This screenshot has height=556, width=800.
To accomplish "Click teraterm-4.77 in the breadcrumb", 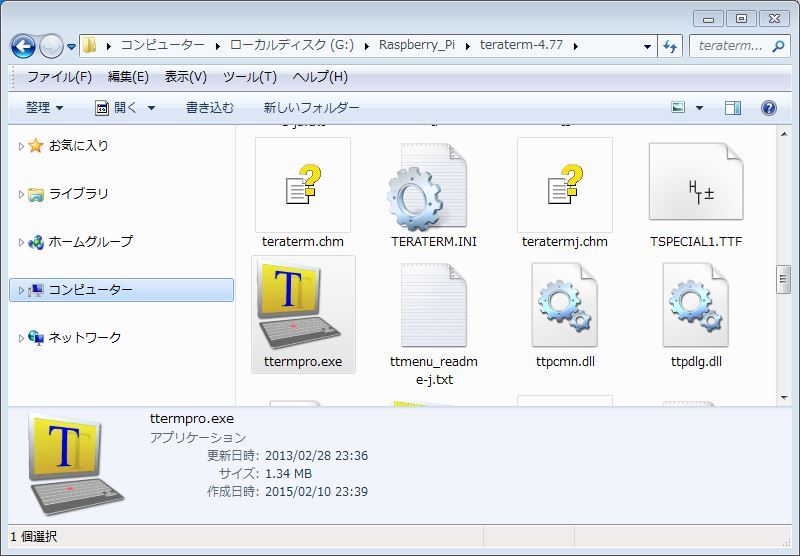I will click(x=521, y=45).
